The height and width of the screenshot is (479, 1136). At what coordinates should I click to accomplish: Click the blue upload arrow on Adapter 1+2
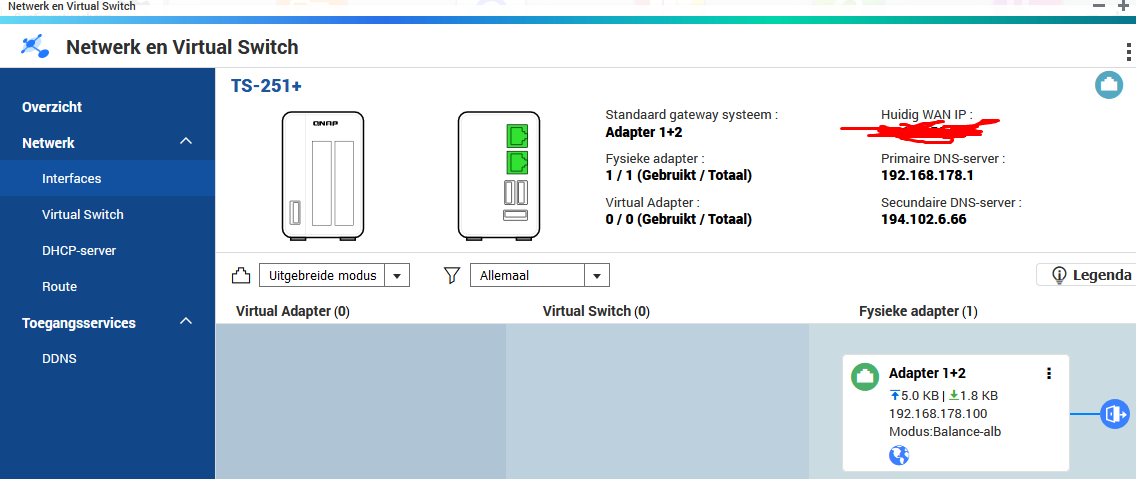point(895,396)
